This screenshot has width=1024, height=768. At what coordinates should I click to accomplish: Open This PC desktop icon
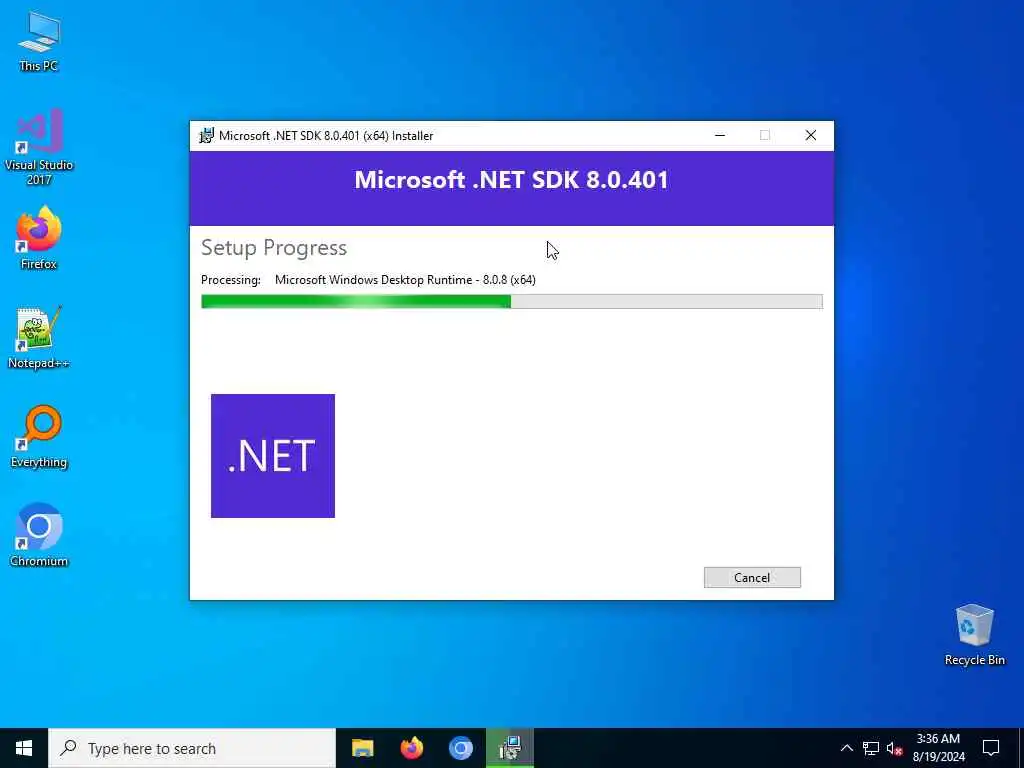pos(39,41)
